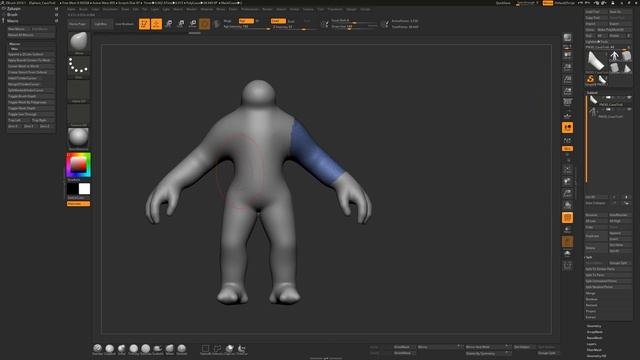Select the white main color swatch

(84, 189)
